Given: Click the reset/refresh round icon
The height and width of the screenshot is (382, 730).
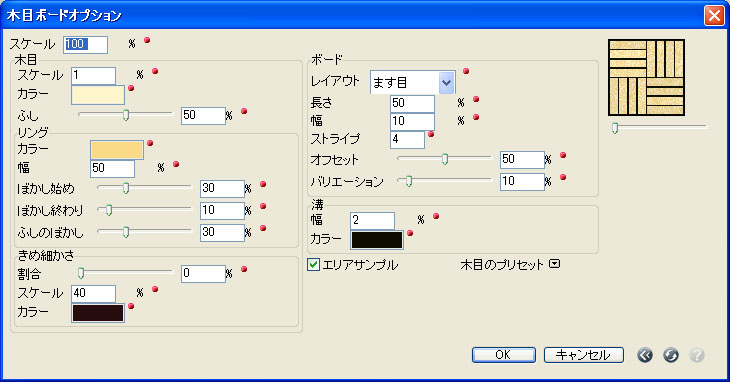Looking at the screenshot, I should 671,355.
